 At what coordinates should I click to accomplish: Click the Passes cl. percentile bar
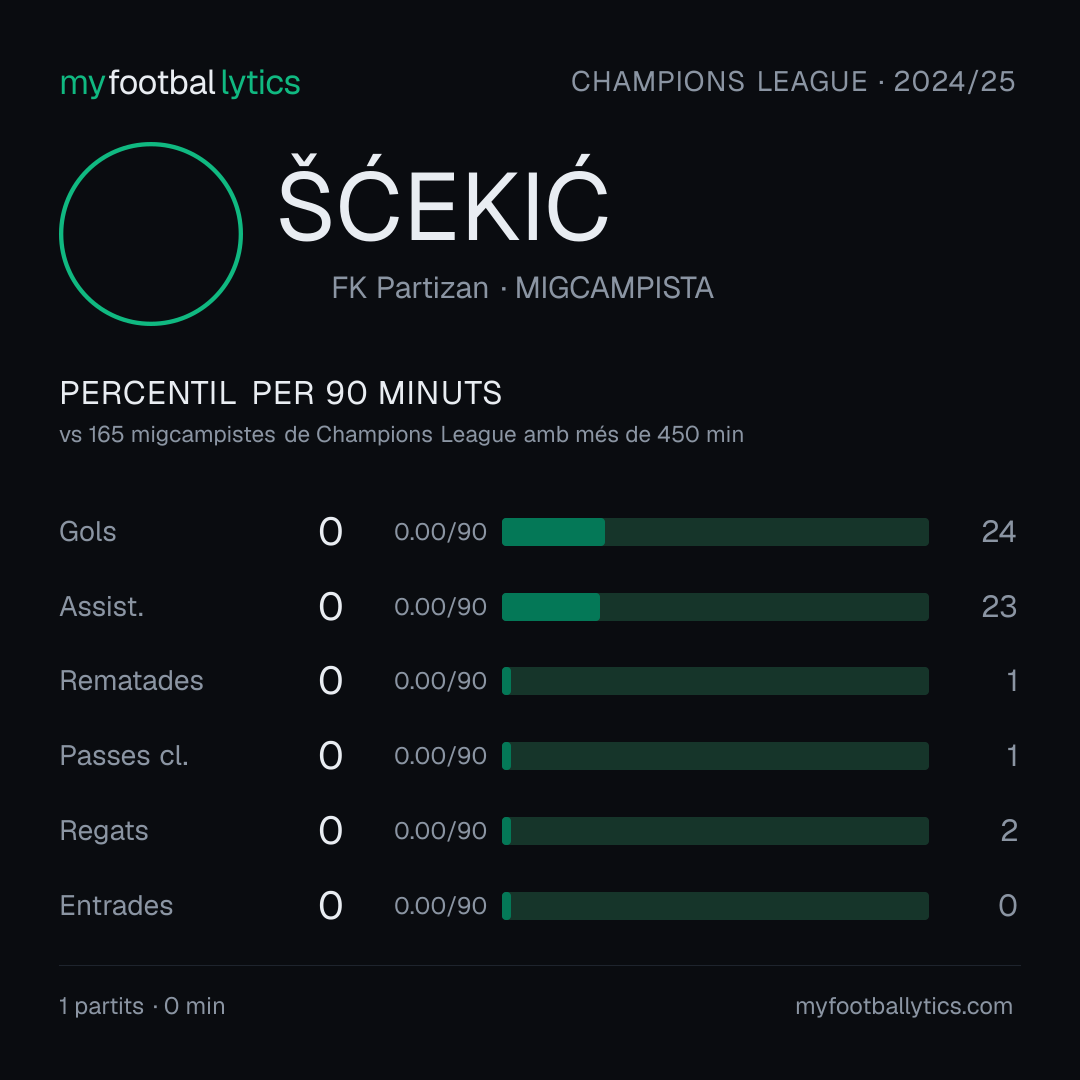coord(715,756)
